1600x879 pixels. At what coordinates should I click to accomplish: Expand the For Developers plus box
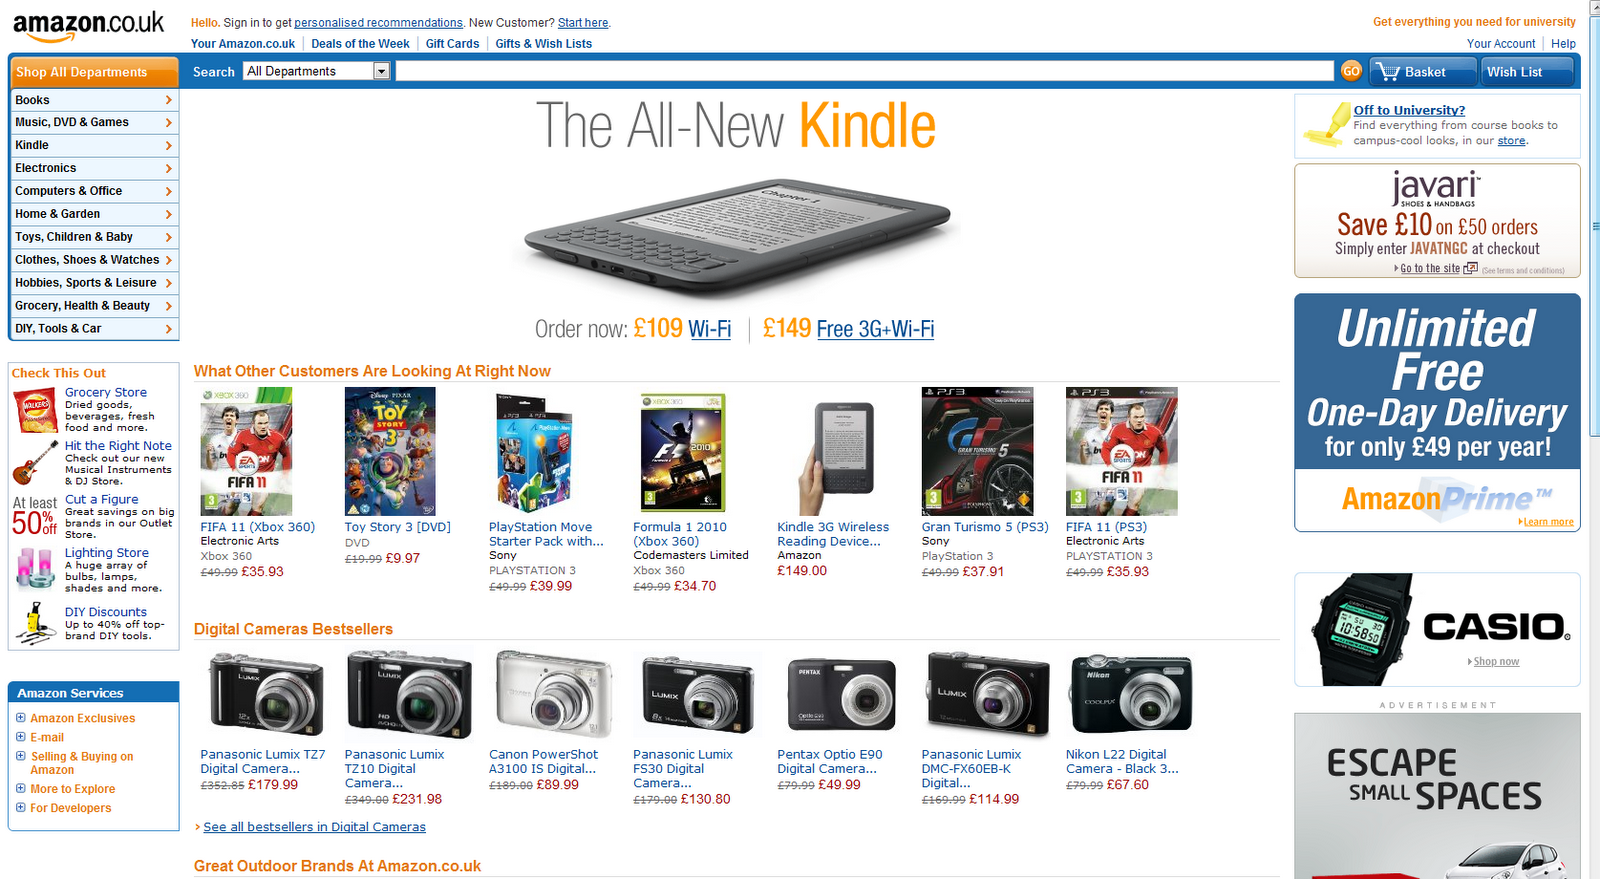[21, 807]
